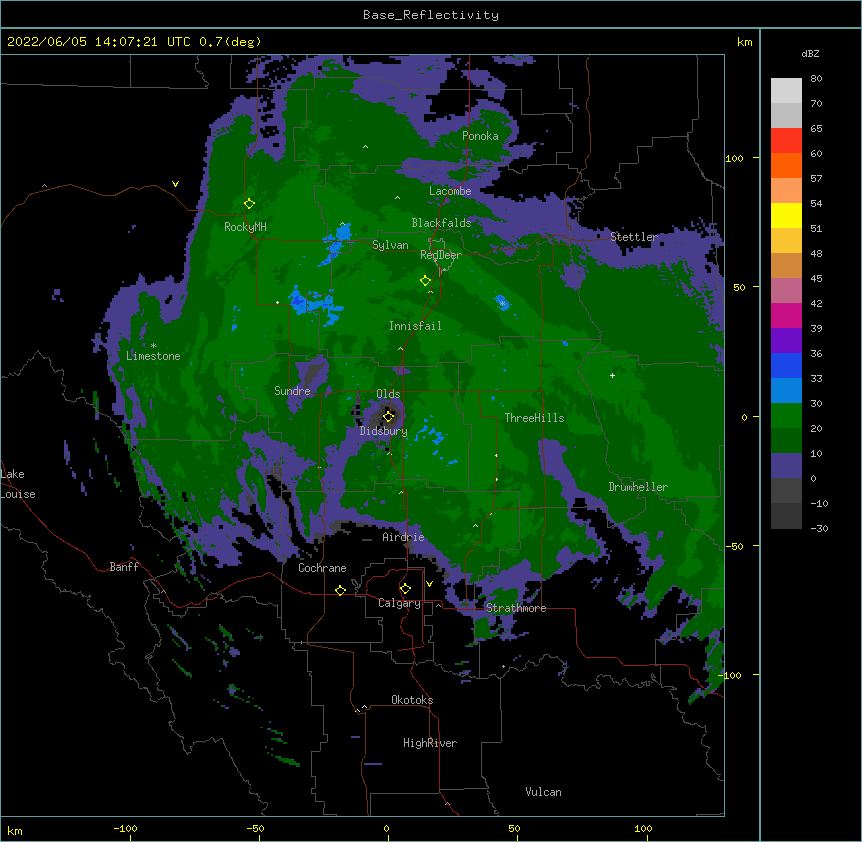The image size is (862, 842).
Task: Click the yellow V marker east of Calgary
Action: [x=429, y=584]
